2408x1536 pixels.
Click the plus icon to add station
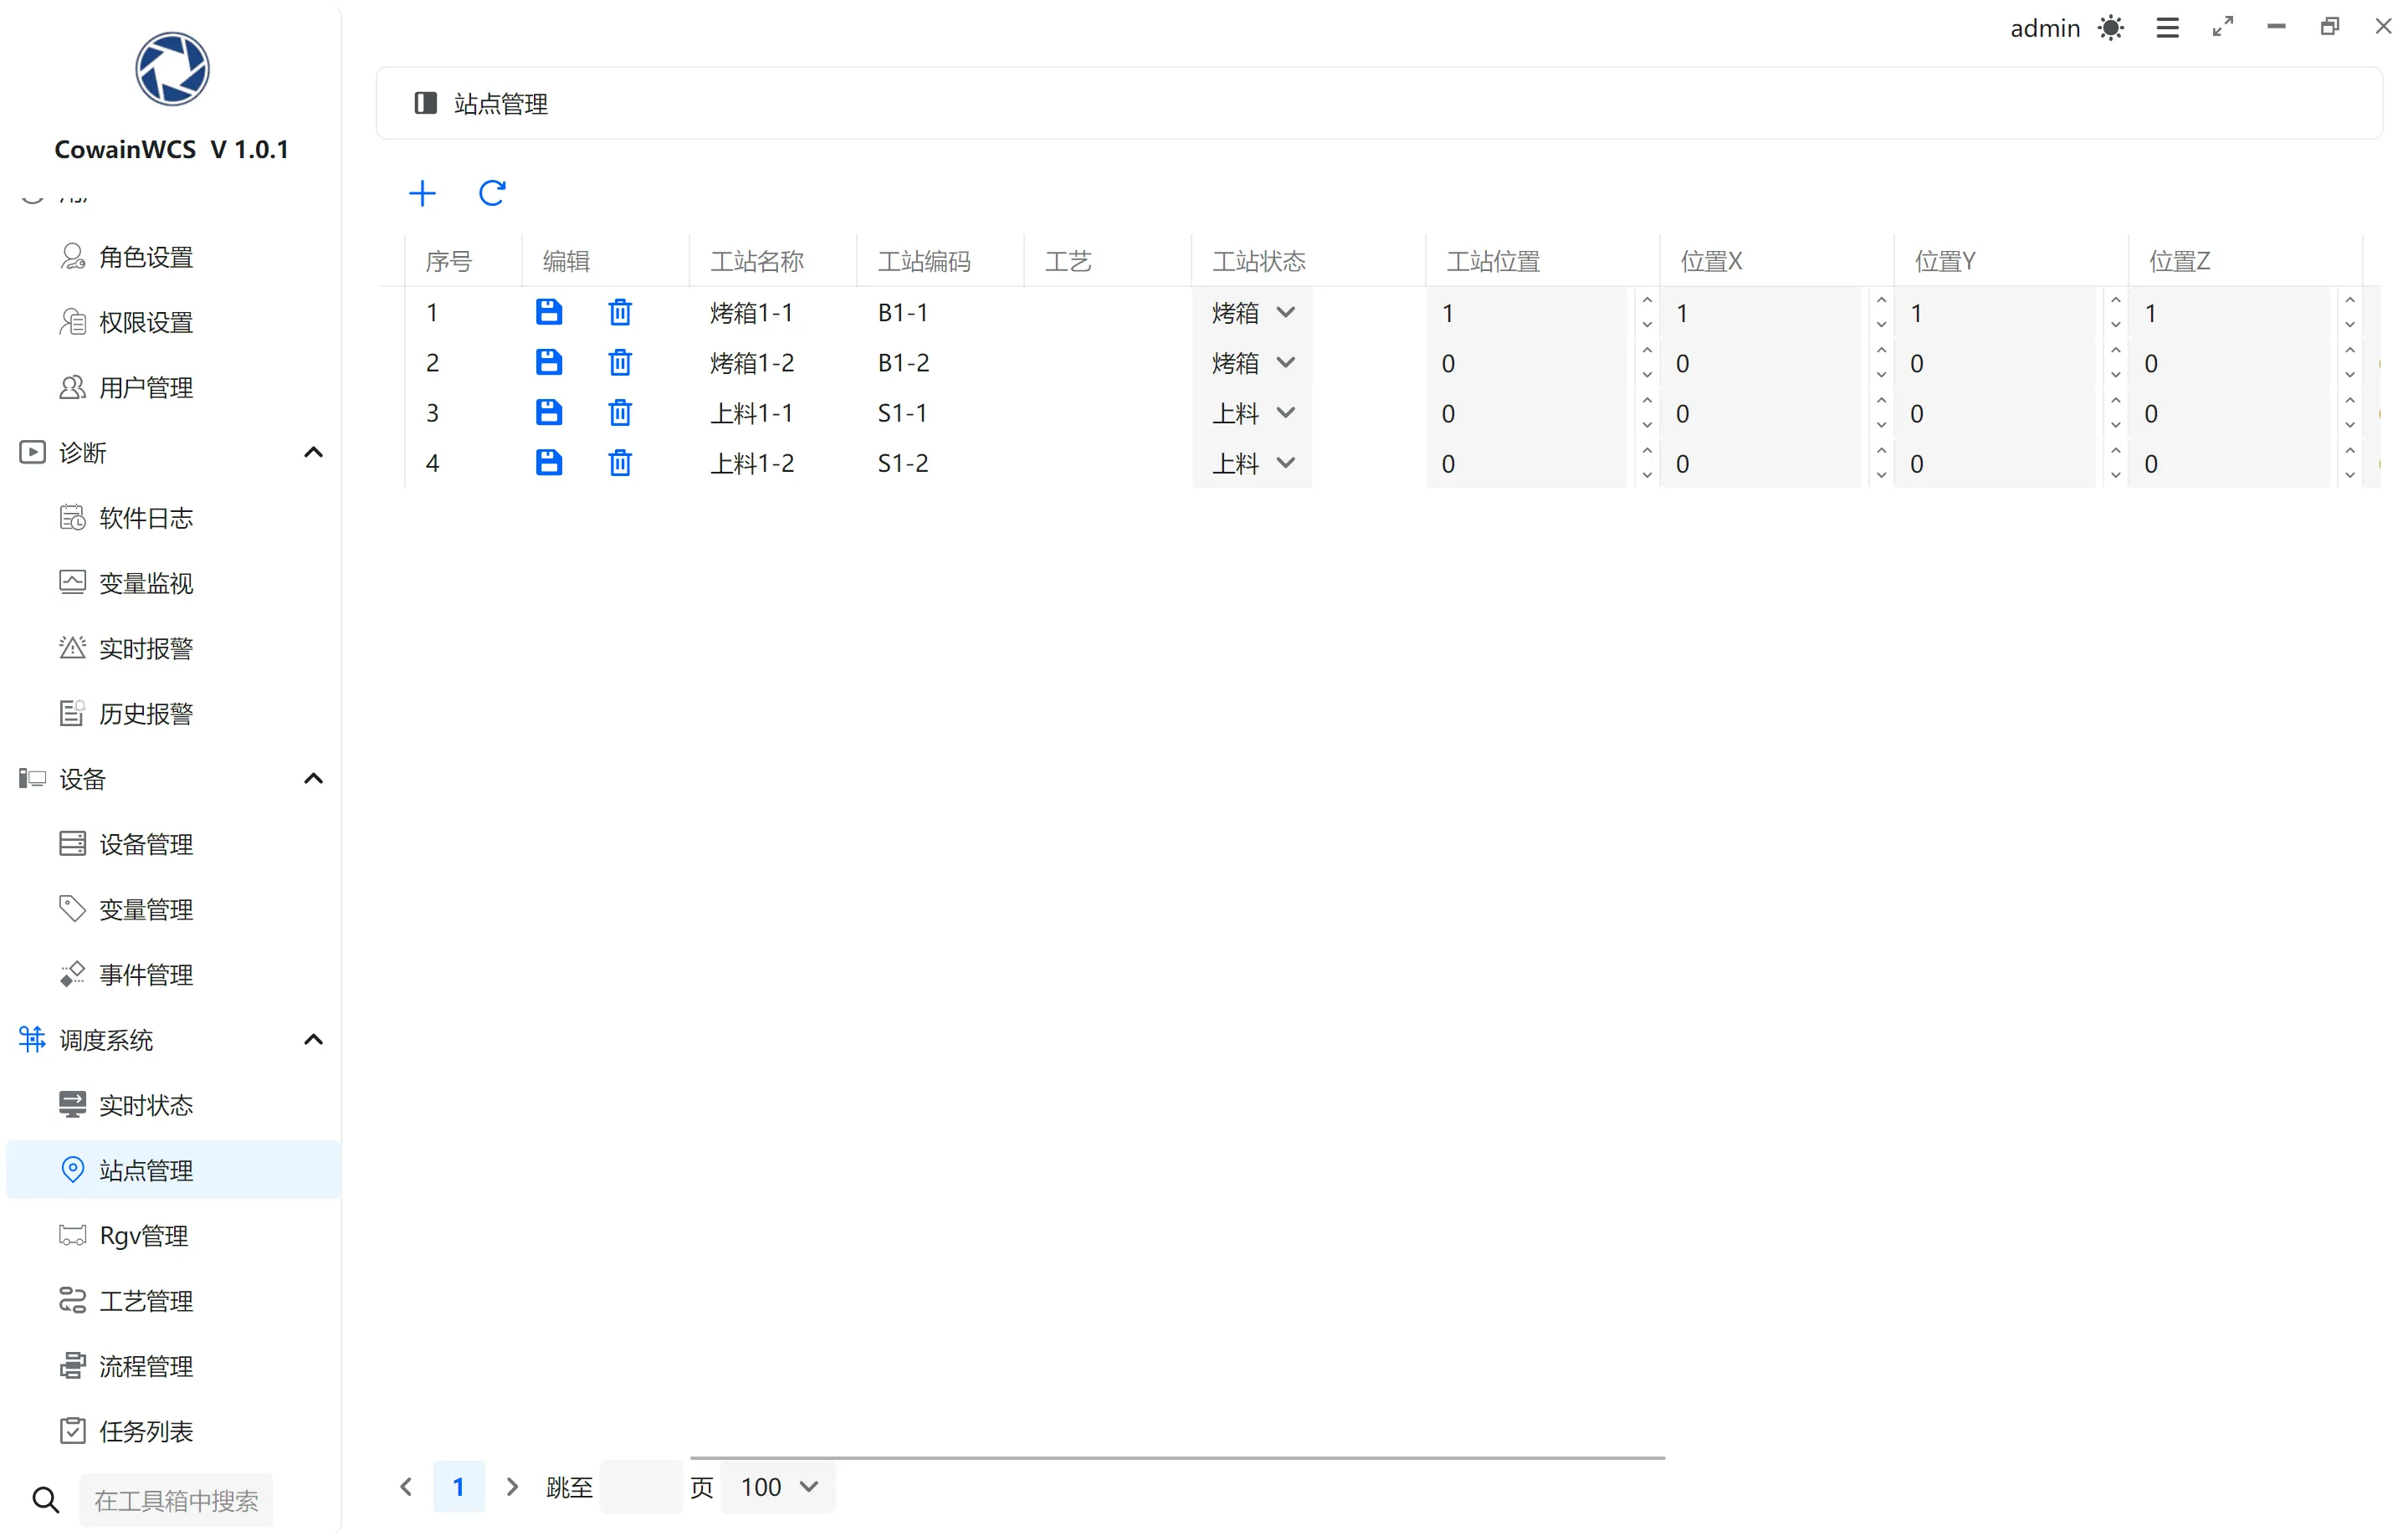pyautogui.click(x=423, y=192)
